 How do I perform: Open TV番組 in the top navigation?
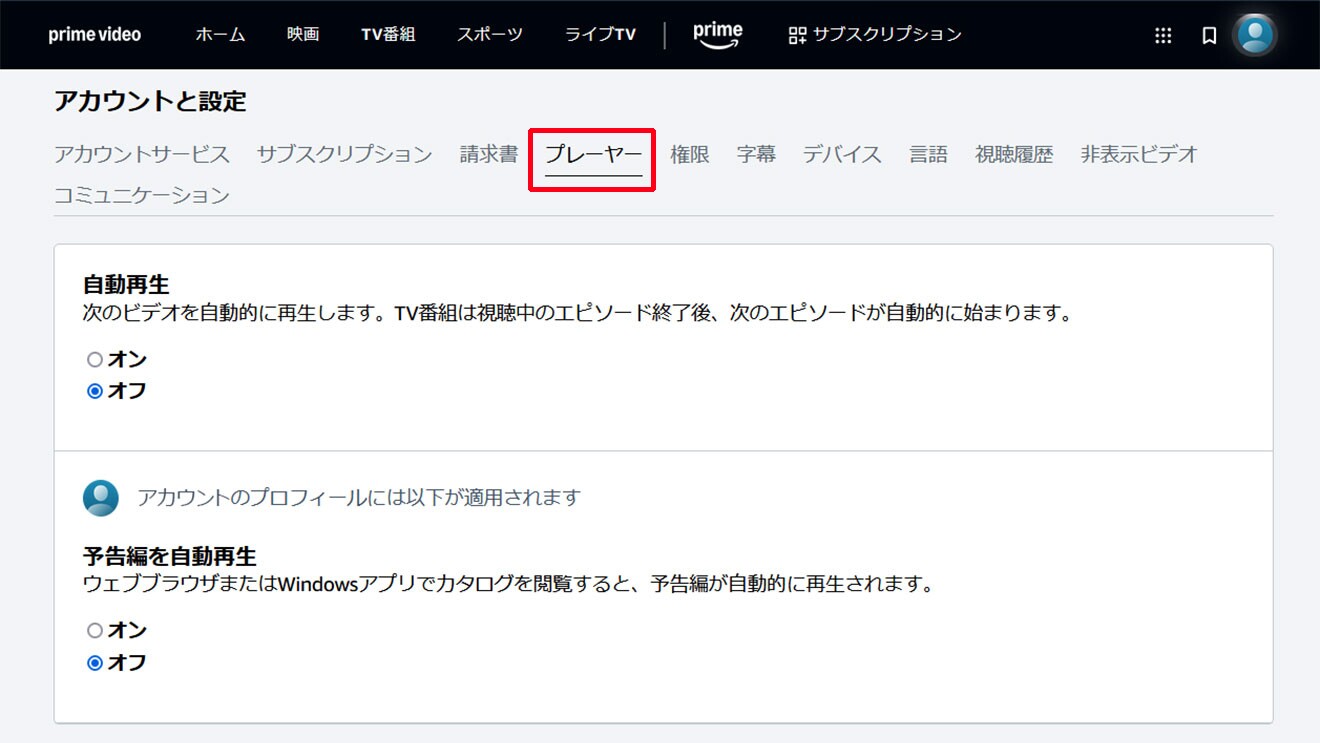[388, 35]
